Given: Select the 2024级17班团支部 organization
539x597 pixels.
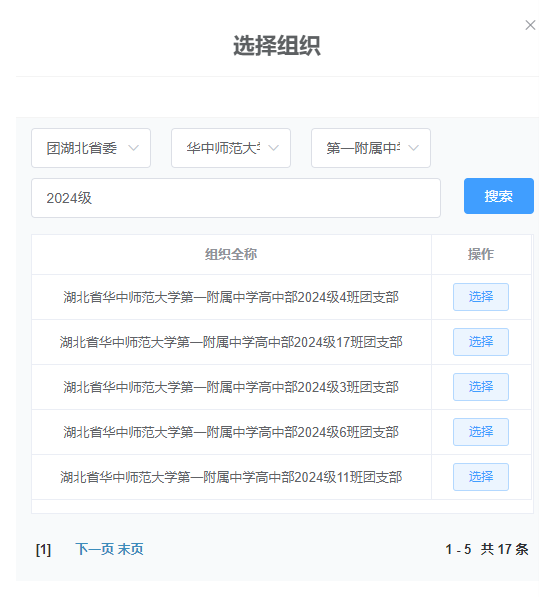Looking at the screenshot, I should tap(481, 342).
